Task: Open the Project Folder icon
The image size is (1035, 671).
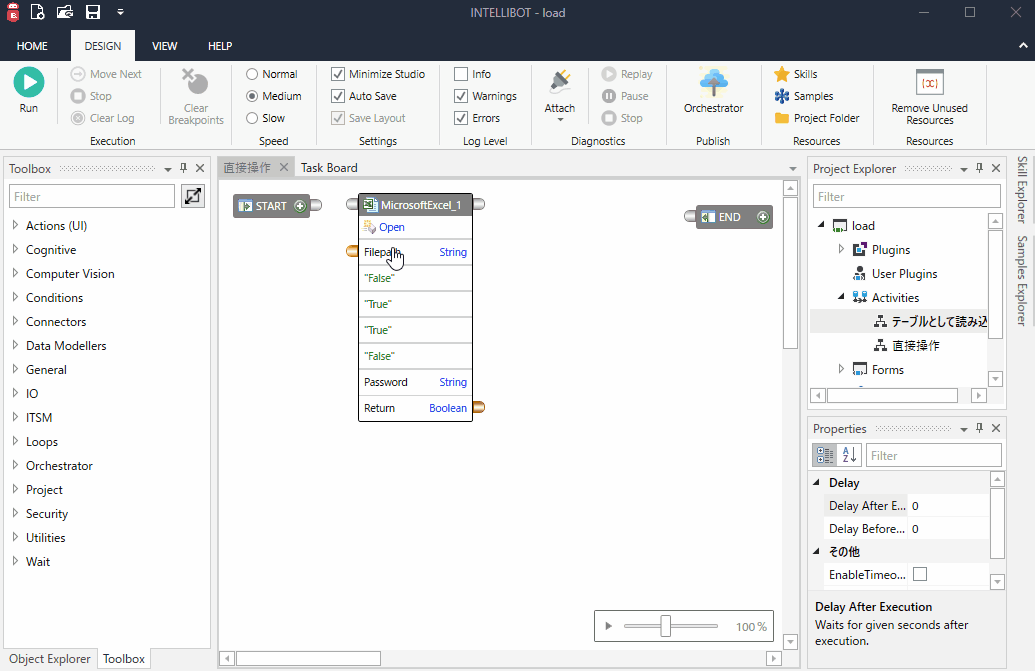Action: coord(781,117)
